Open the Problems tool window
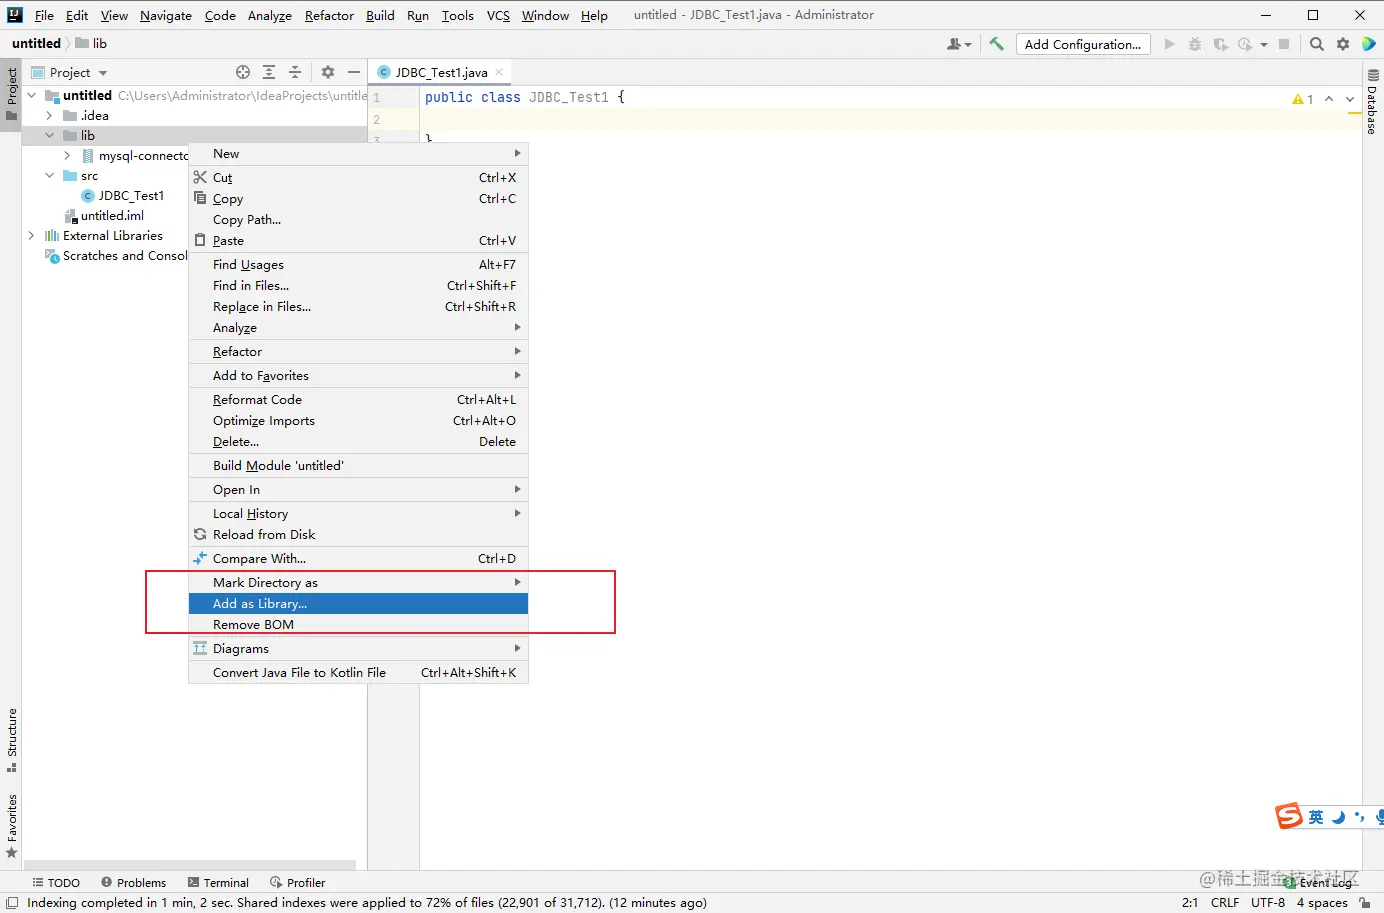The width and height of the screenshot is (1384, 913). click(x=134, y=882)
